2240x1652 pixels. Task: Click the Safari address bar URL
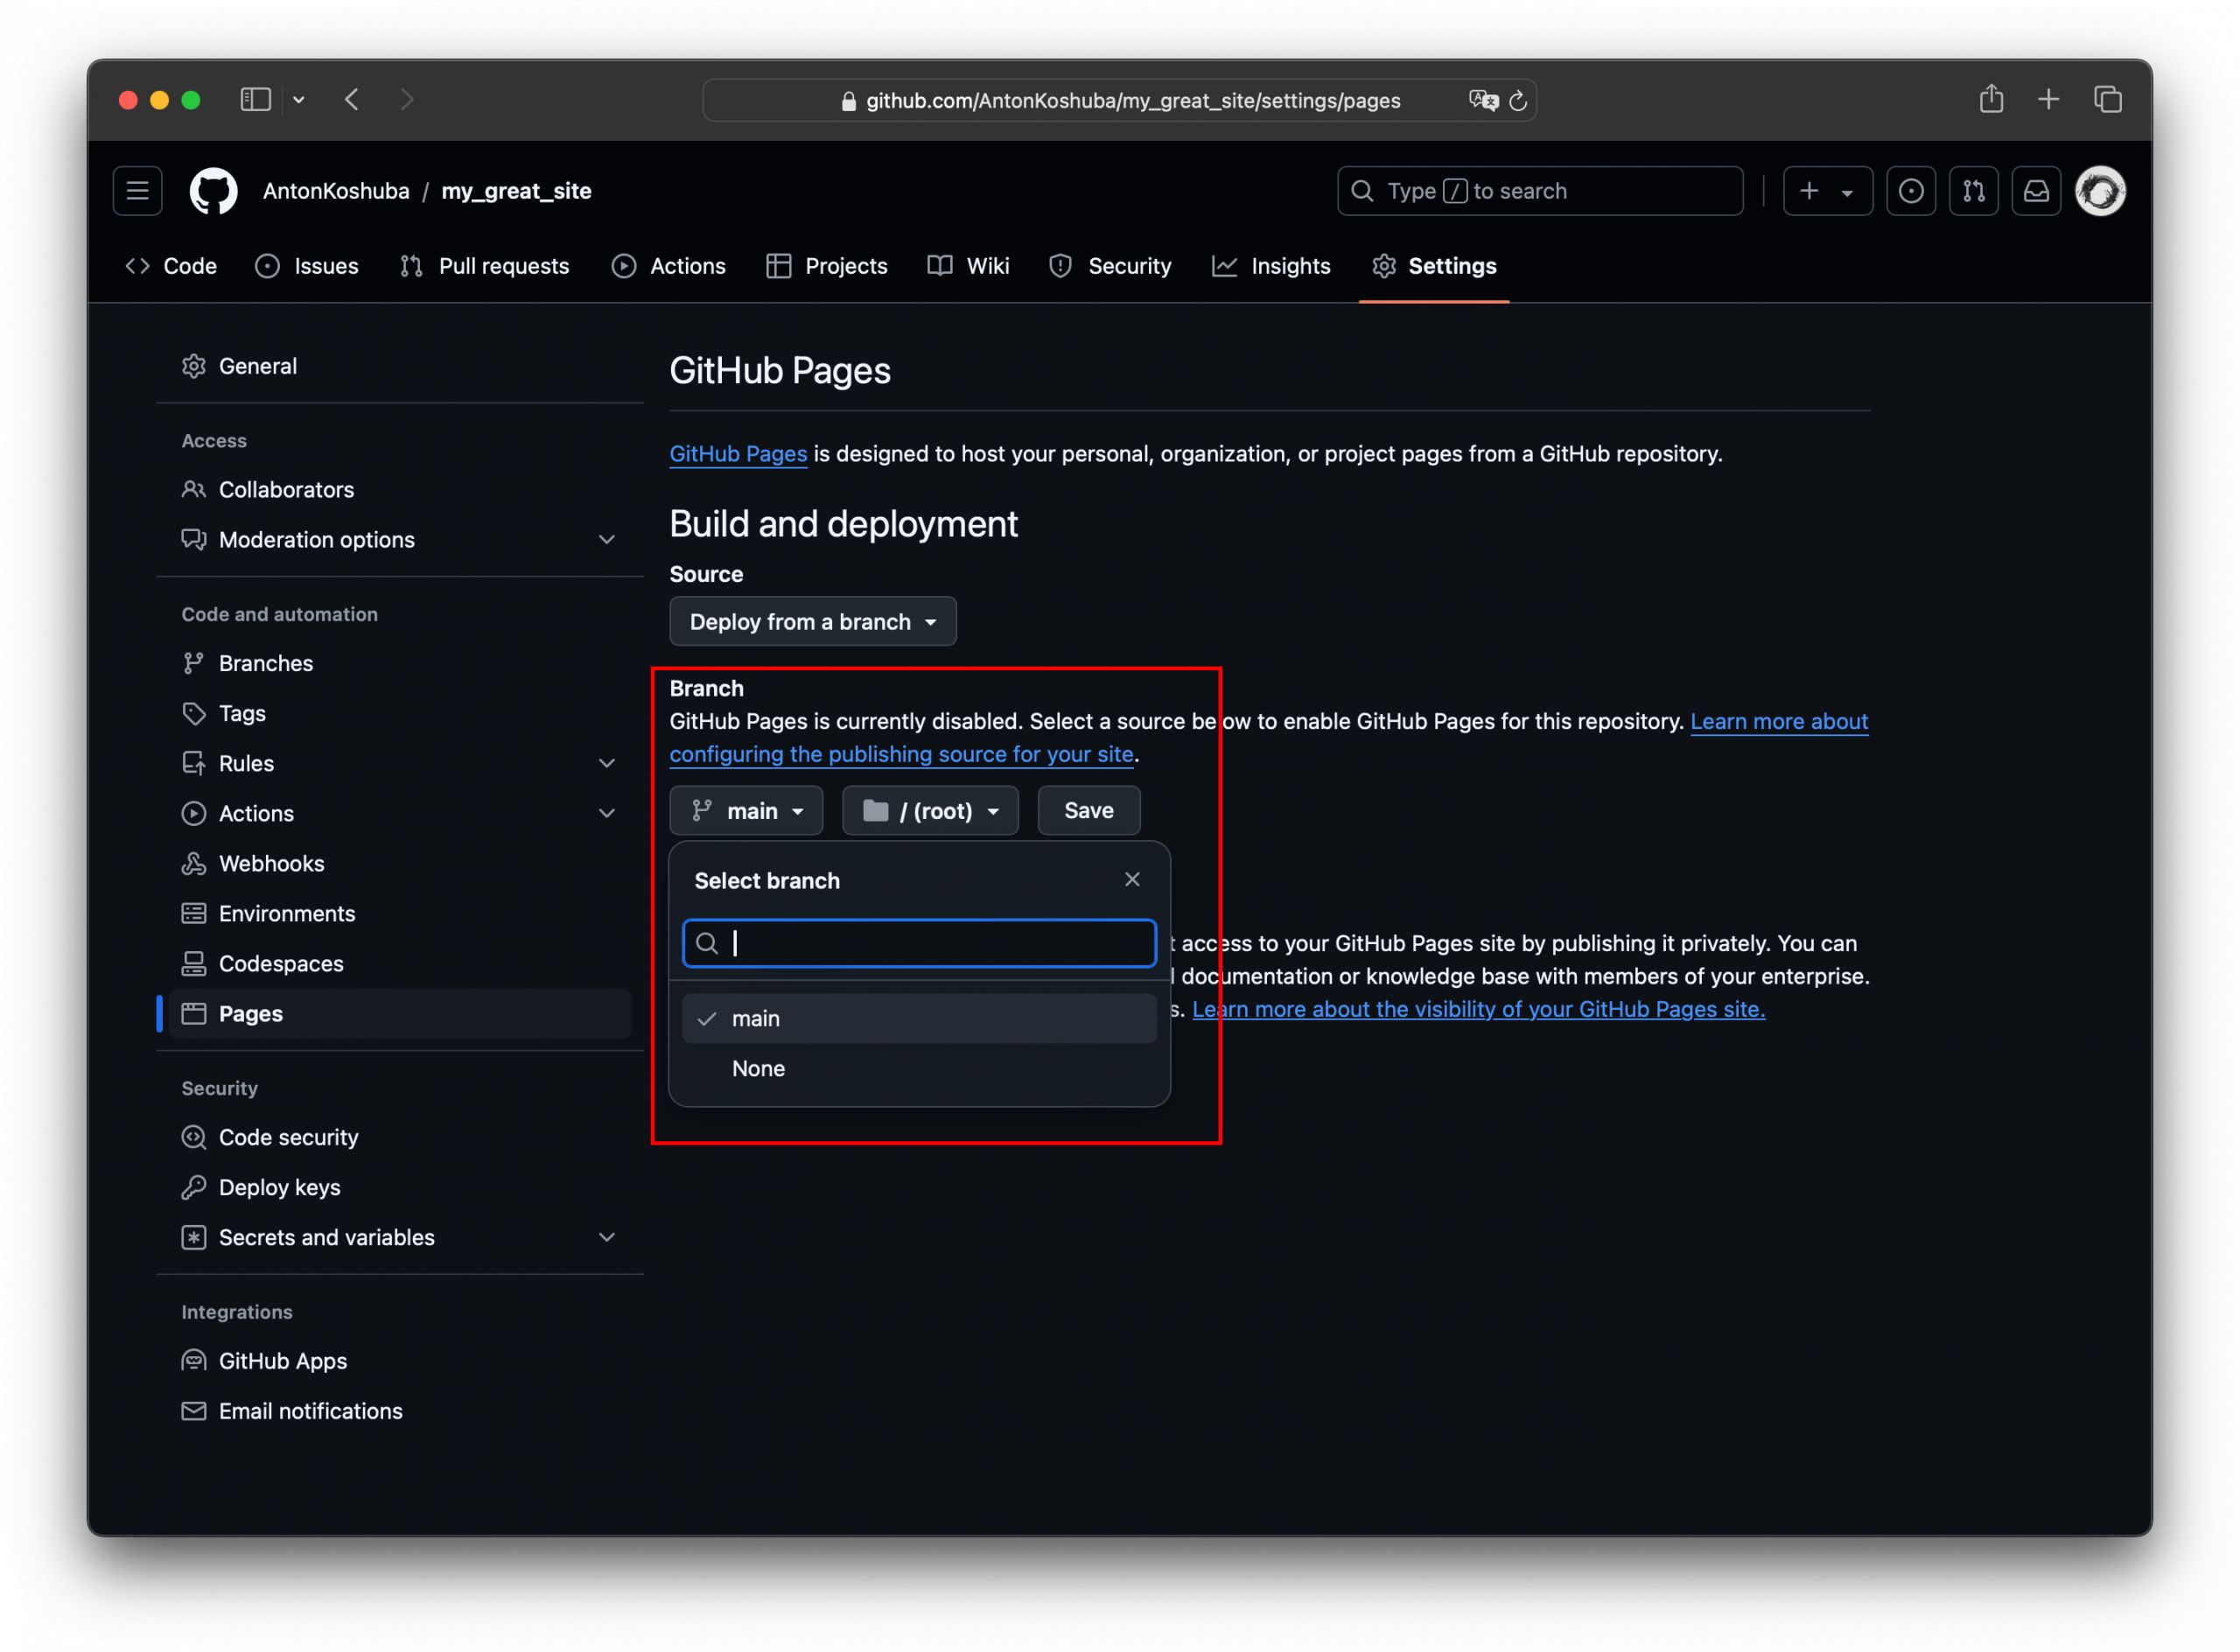coord(1132,100)
